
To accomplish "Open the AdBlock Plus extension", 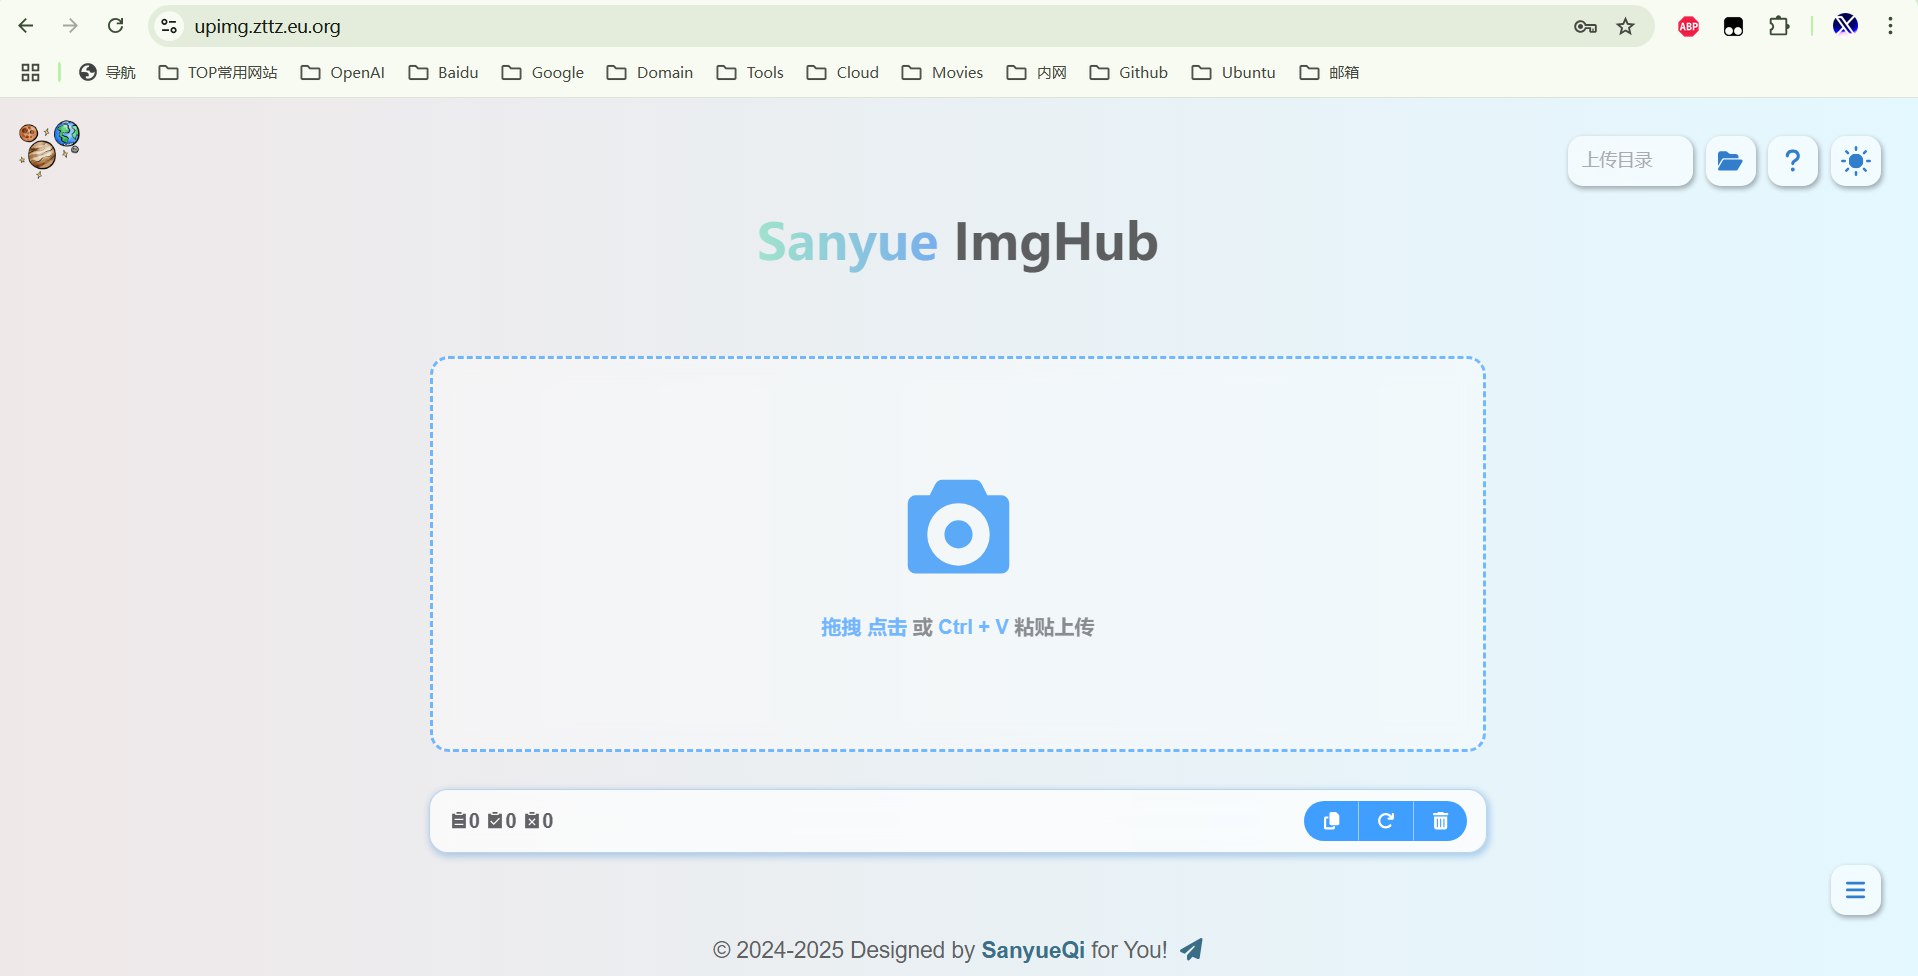I will pos(1688,26).
